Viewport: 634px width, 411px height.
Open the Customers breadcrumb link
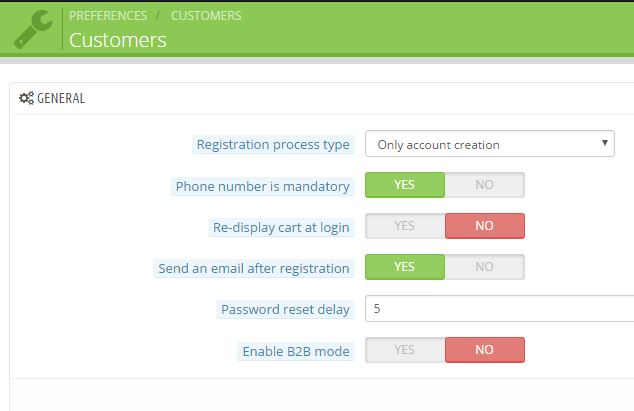tap(206, 16)
